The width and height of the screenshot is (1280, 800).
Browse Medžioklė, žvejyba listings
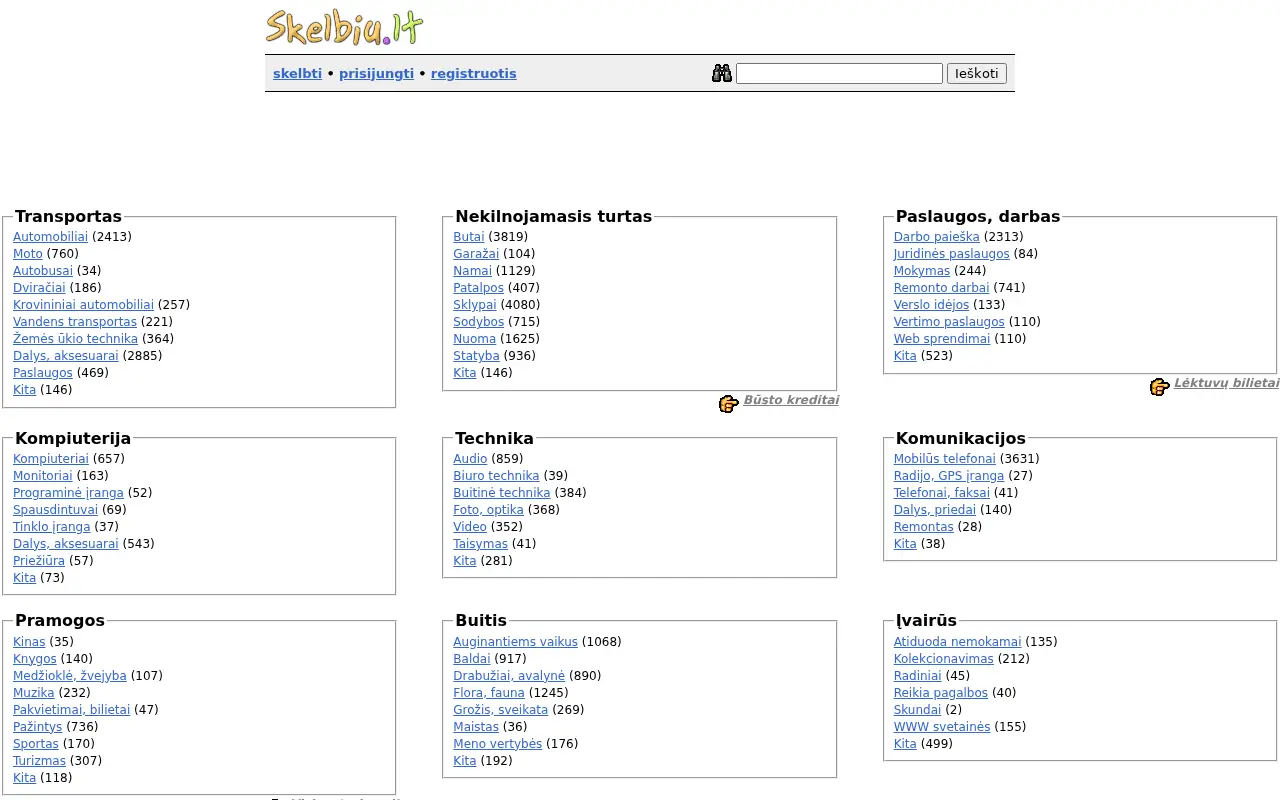[70, 676]
